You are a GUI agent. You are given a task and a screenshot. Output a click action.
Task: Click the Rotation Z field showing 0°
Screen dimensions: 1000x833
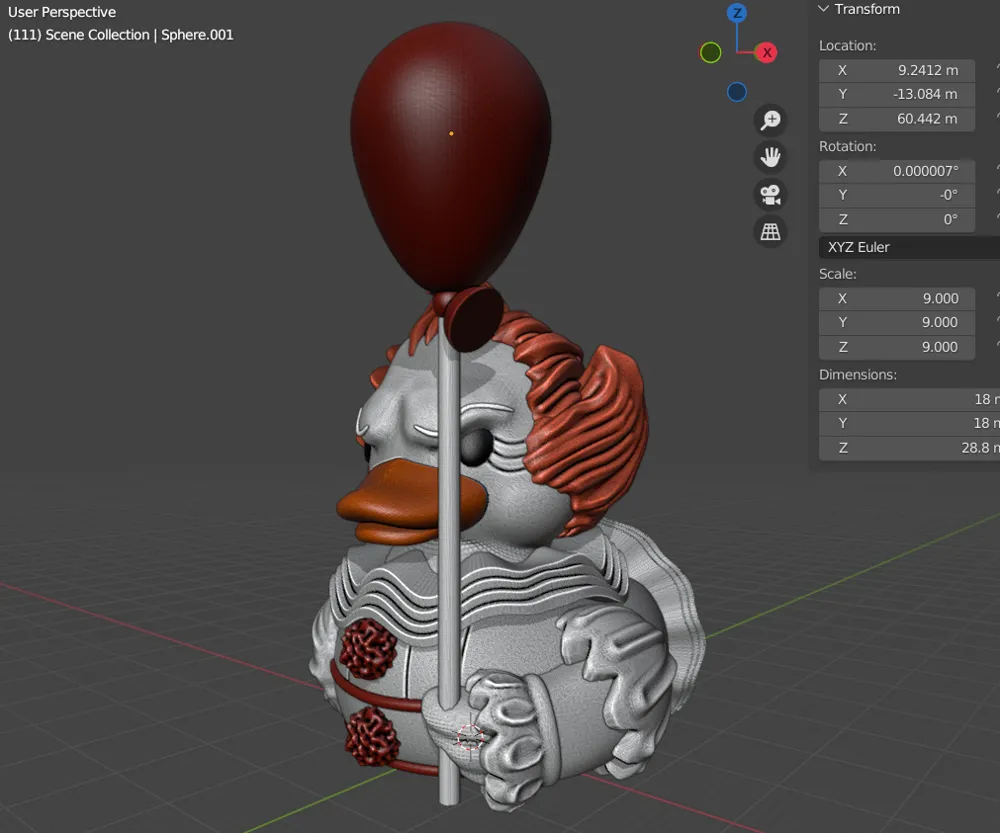click(x=897, y=219)
